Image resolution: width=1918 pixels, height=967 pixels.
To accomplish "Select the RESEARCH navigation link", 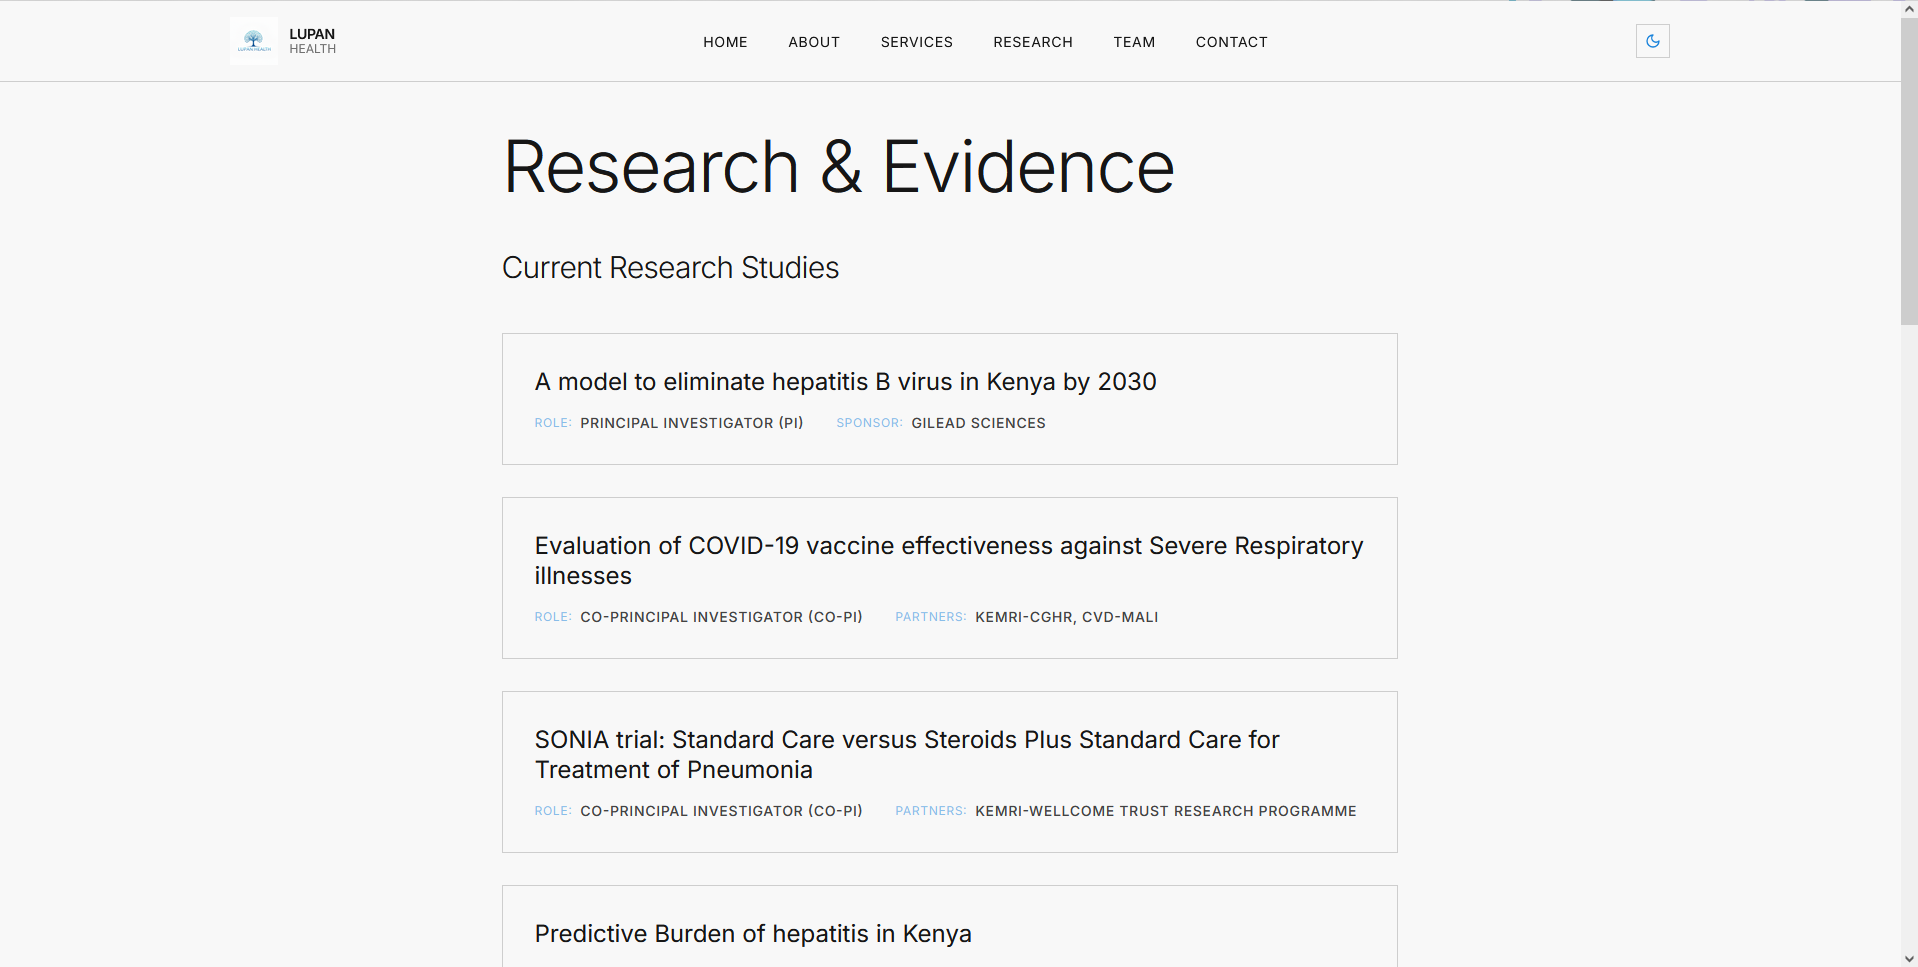I will point(1032,42).
